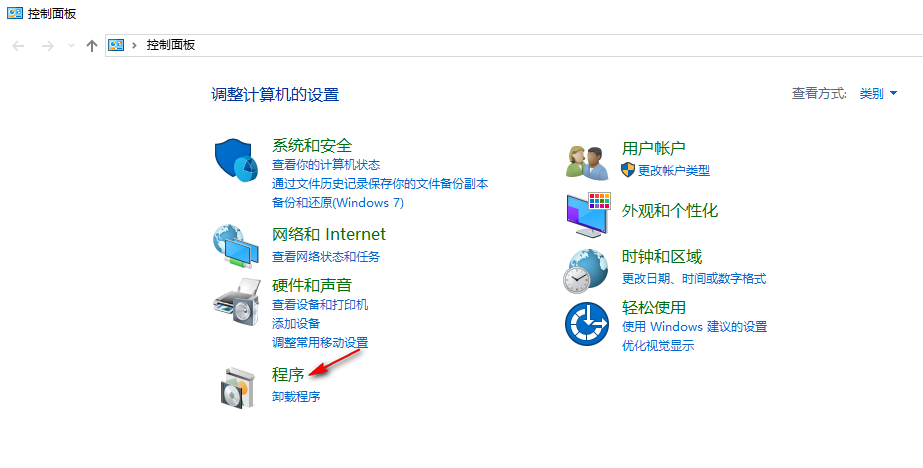This screenshot has height=468, width=923.
Task: Open the 程序 disc box icon
Action: [x=238, y=386]
